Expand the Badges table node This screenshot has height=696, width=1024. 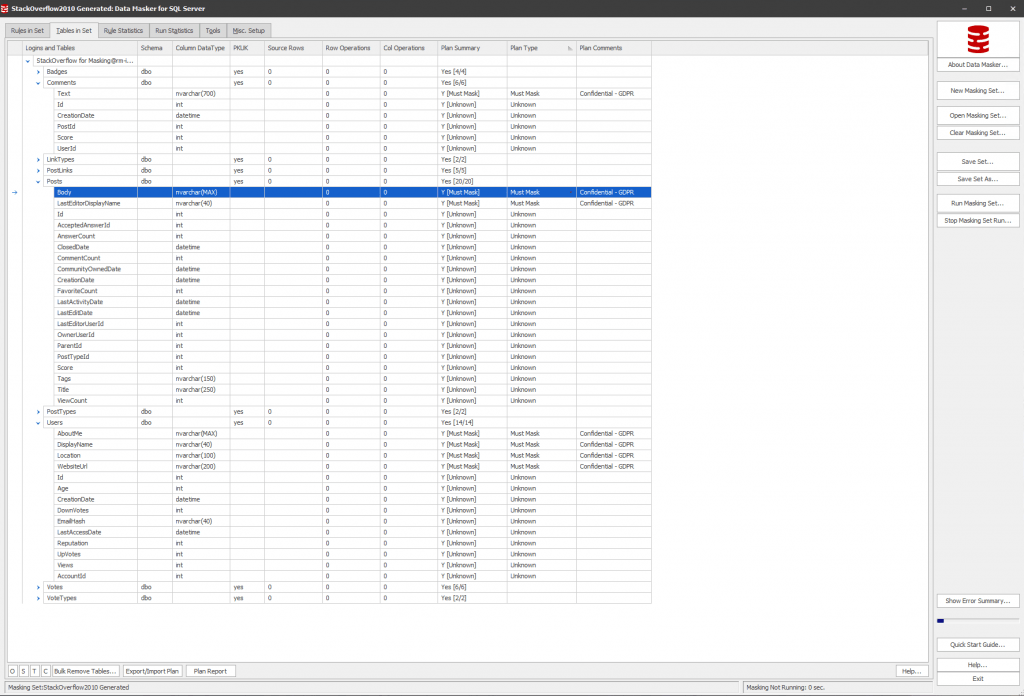(38, 72)
